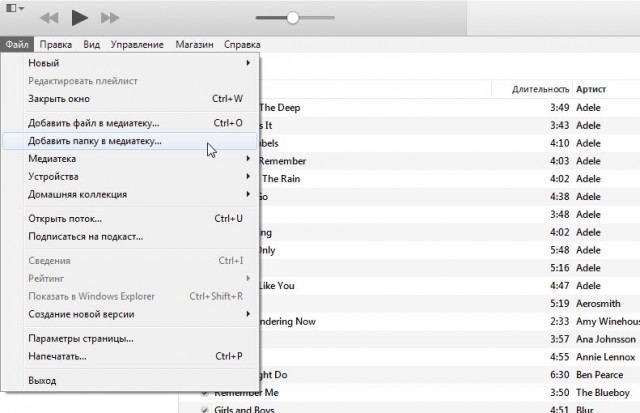Open the window mini-menu icon at top-left

pos(16,8)
